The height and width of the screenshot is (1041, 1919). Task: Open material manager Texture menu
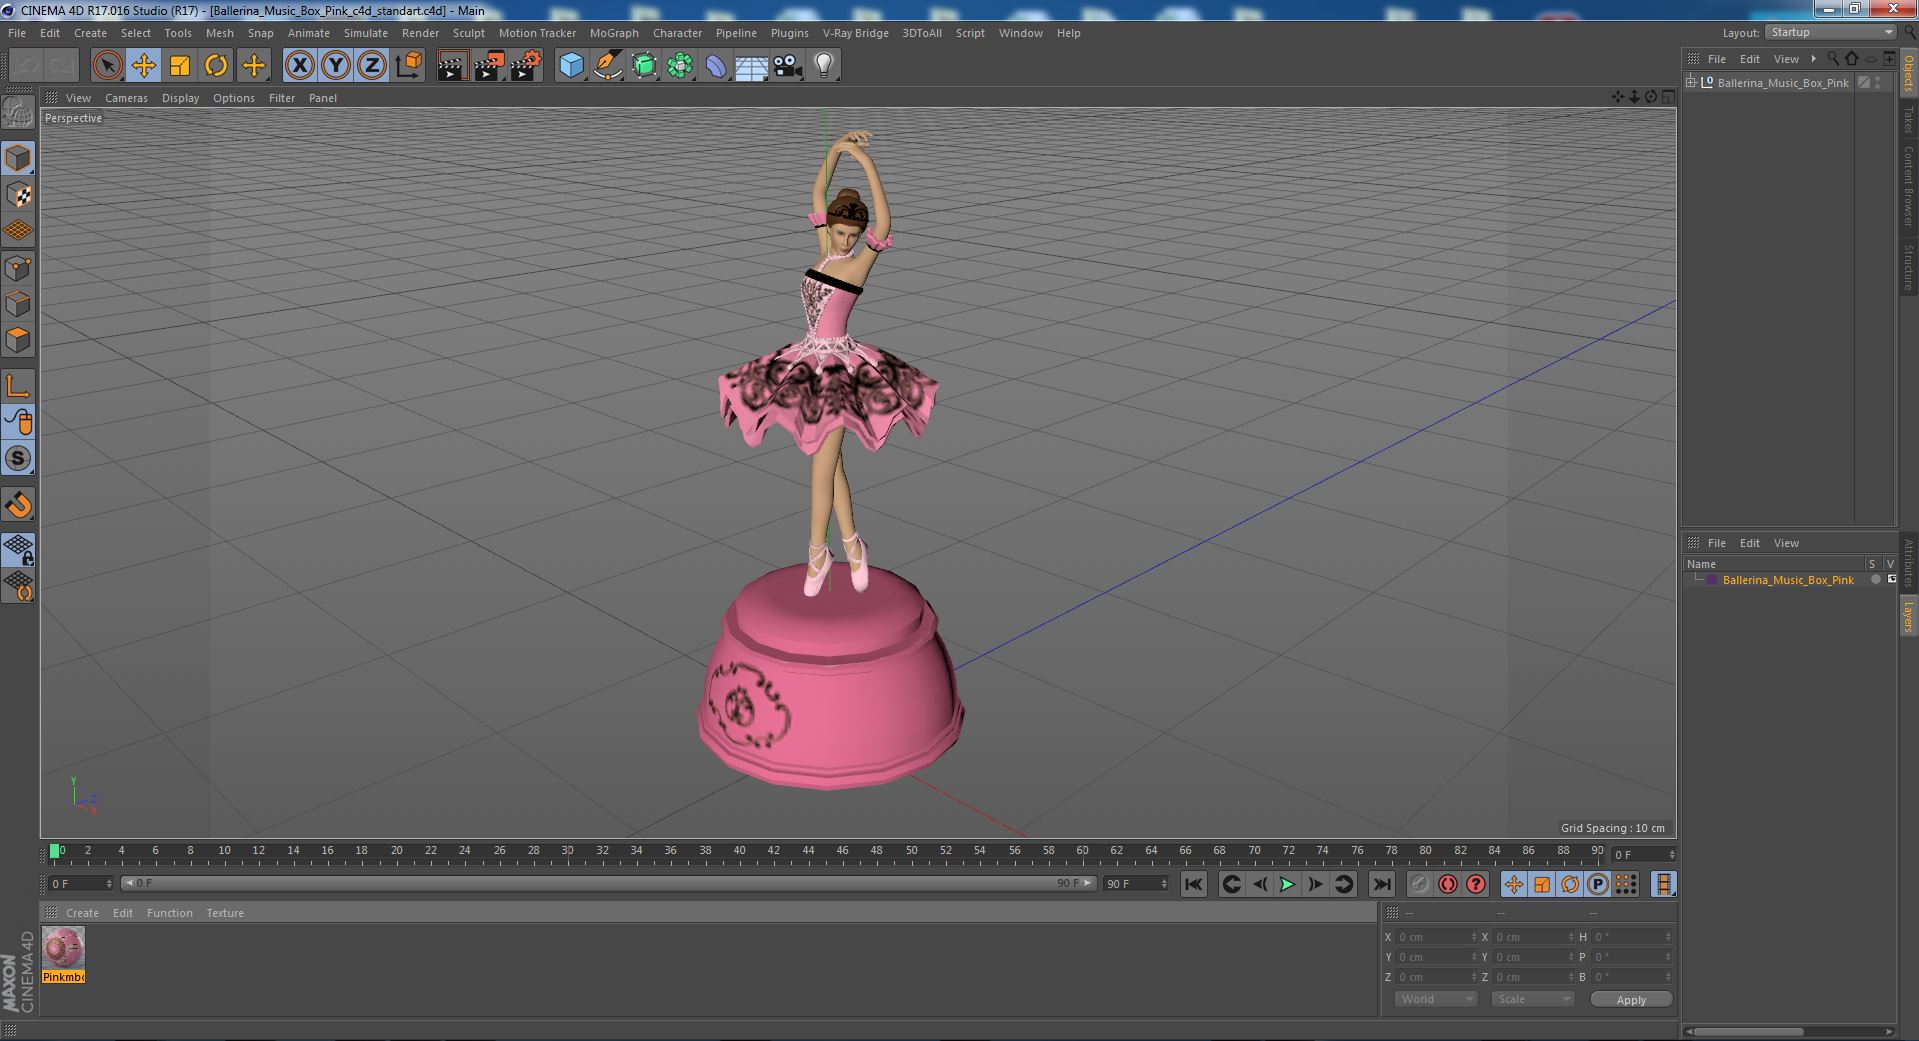click(x=225, y=913)
